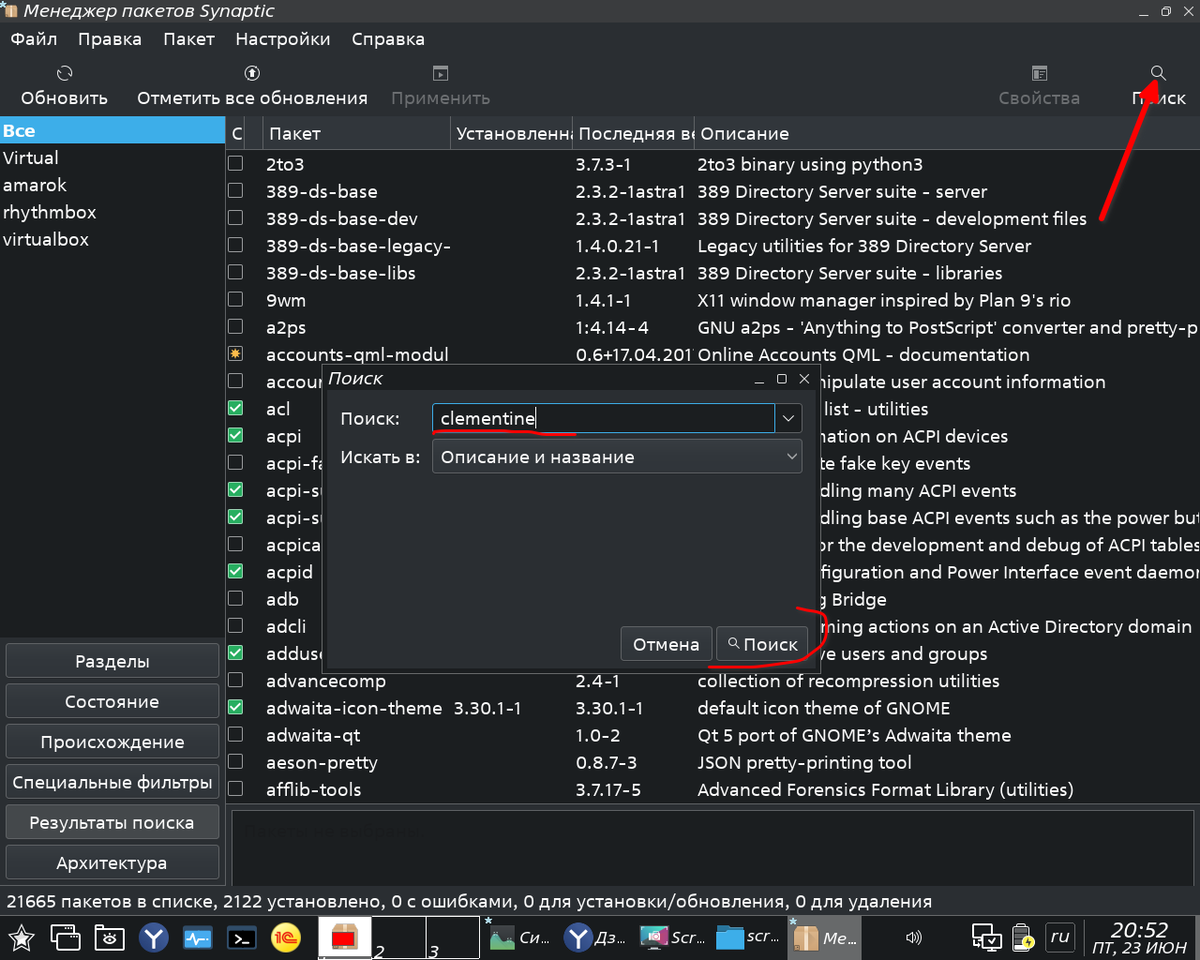Switch to virtual desktop 3
This screenshot has height=960, width=1200.
coord(452,938)
